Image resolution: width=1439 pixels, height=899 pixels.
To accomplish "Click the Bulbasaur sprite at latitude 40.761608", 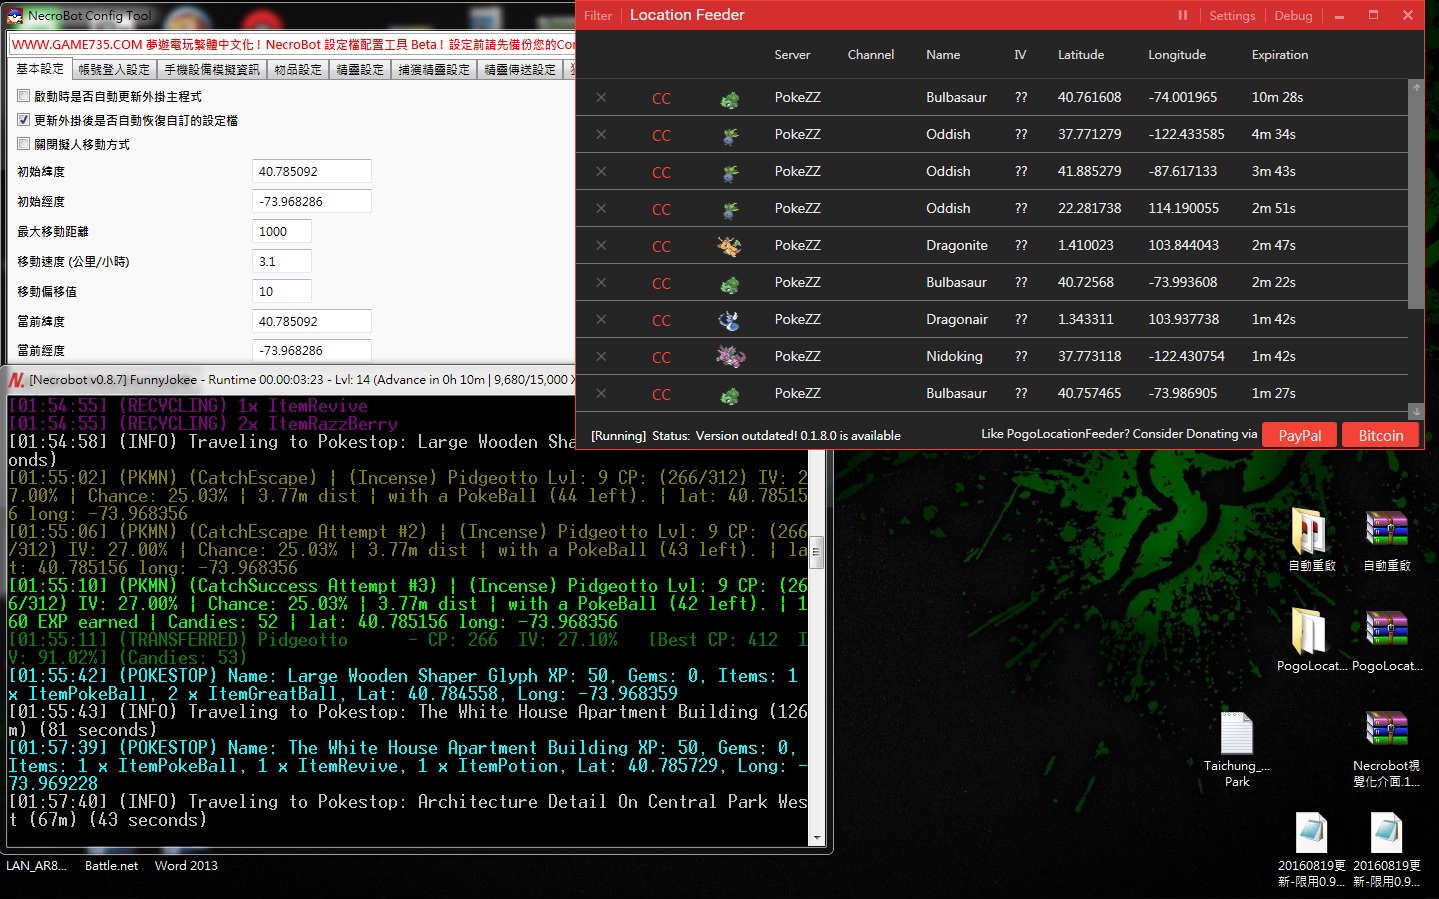I will 730,98.
